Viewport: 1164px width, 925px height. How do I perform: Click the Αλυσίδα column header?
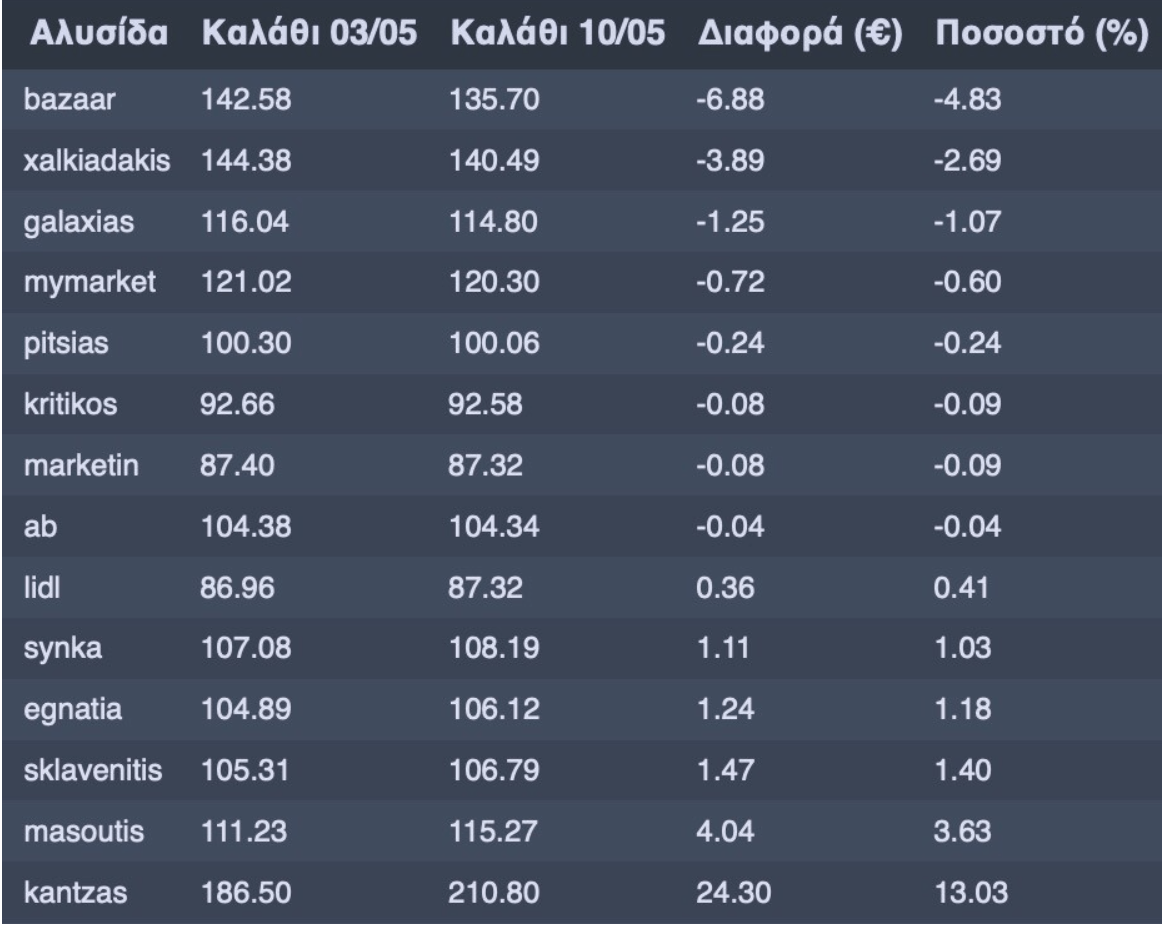click(98, 33)
